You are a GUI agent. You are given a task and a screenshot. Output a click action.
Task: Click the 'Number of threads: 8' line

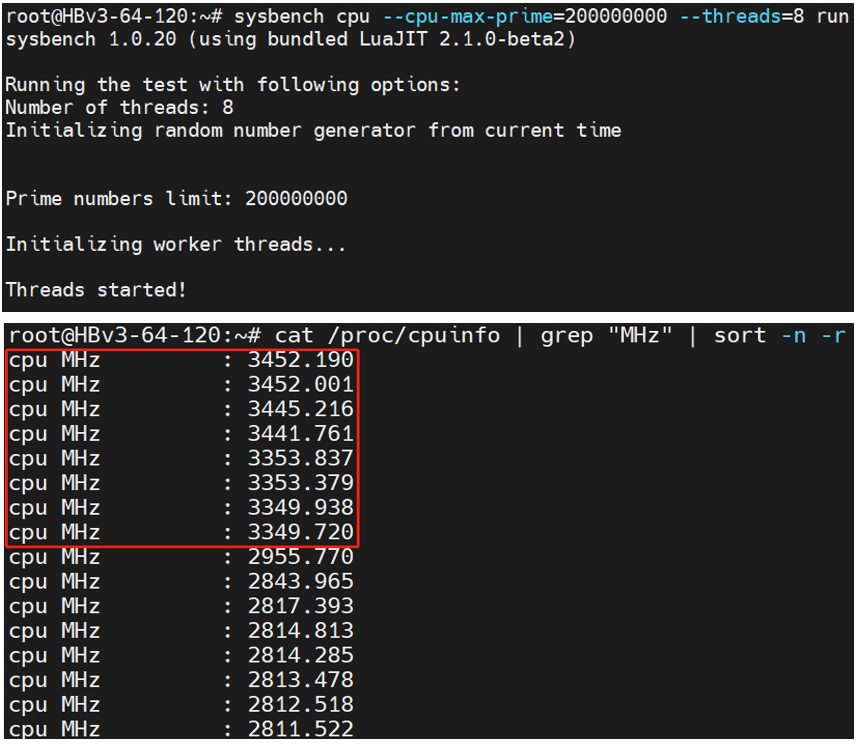(120, 108)
